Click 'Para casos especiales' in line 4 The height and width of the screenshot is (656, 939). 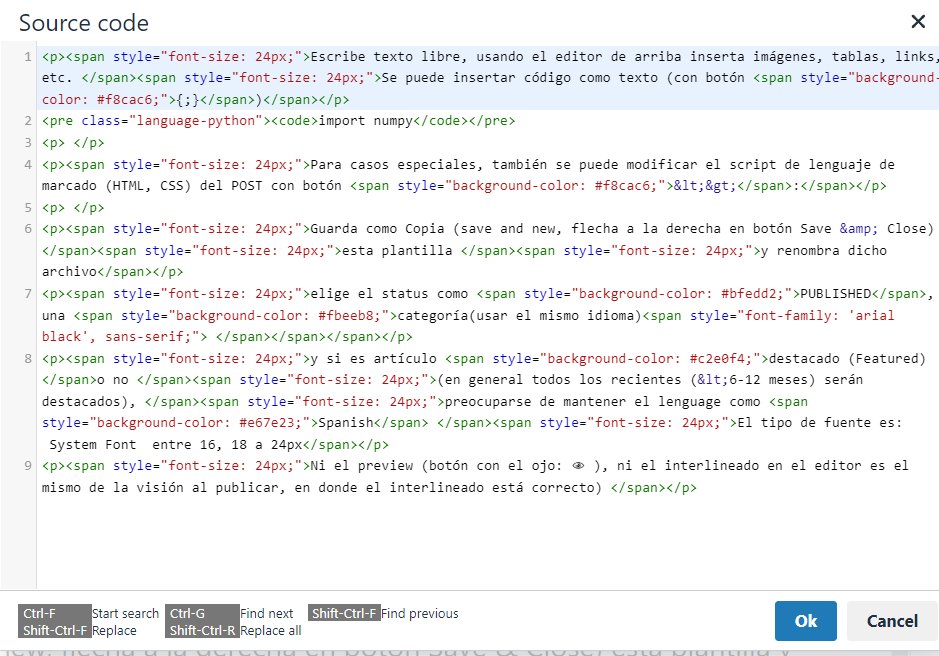[x=393, y=164]
